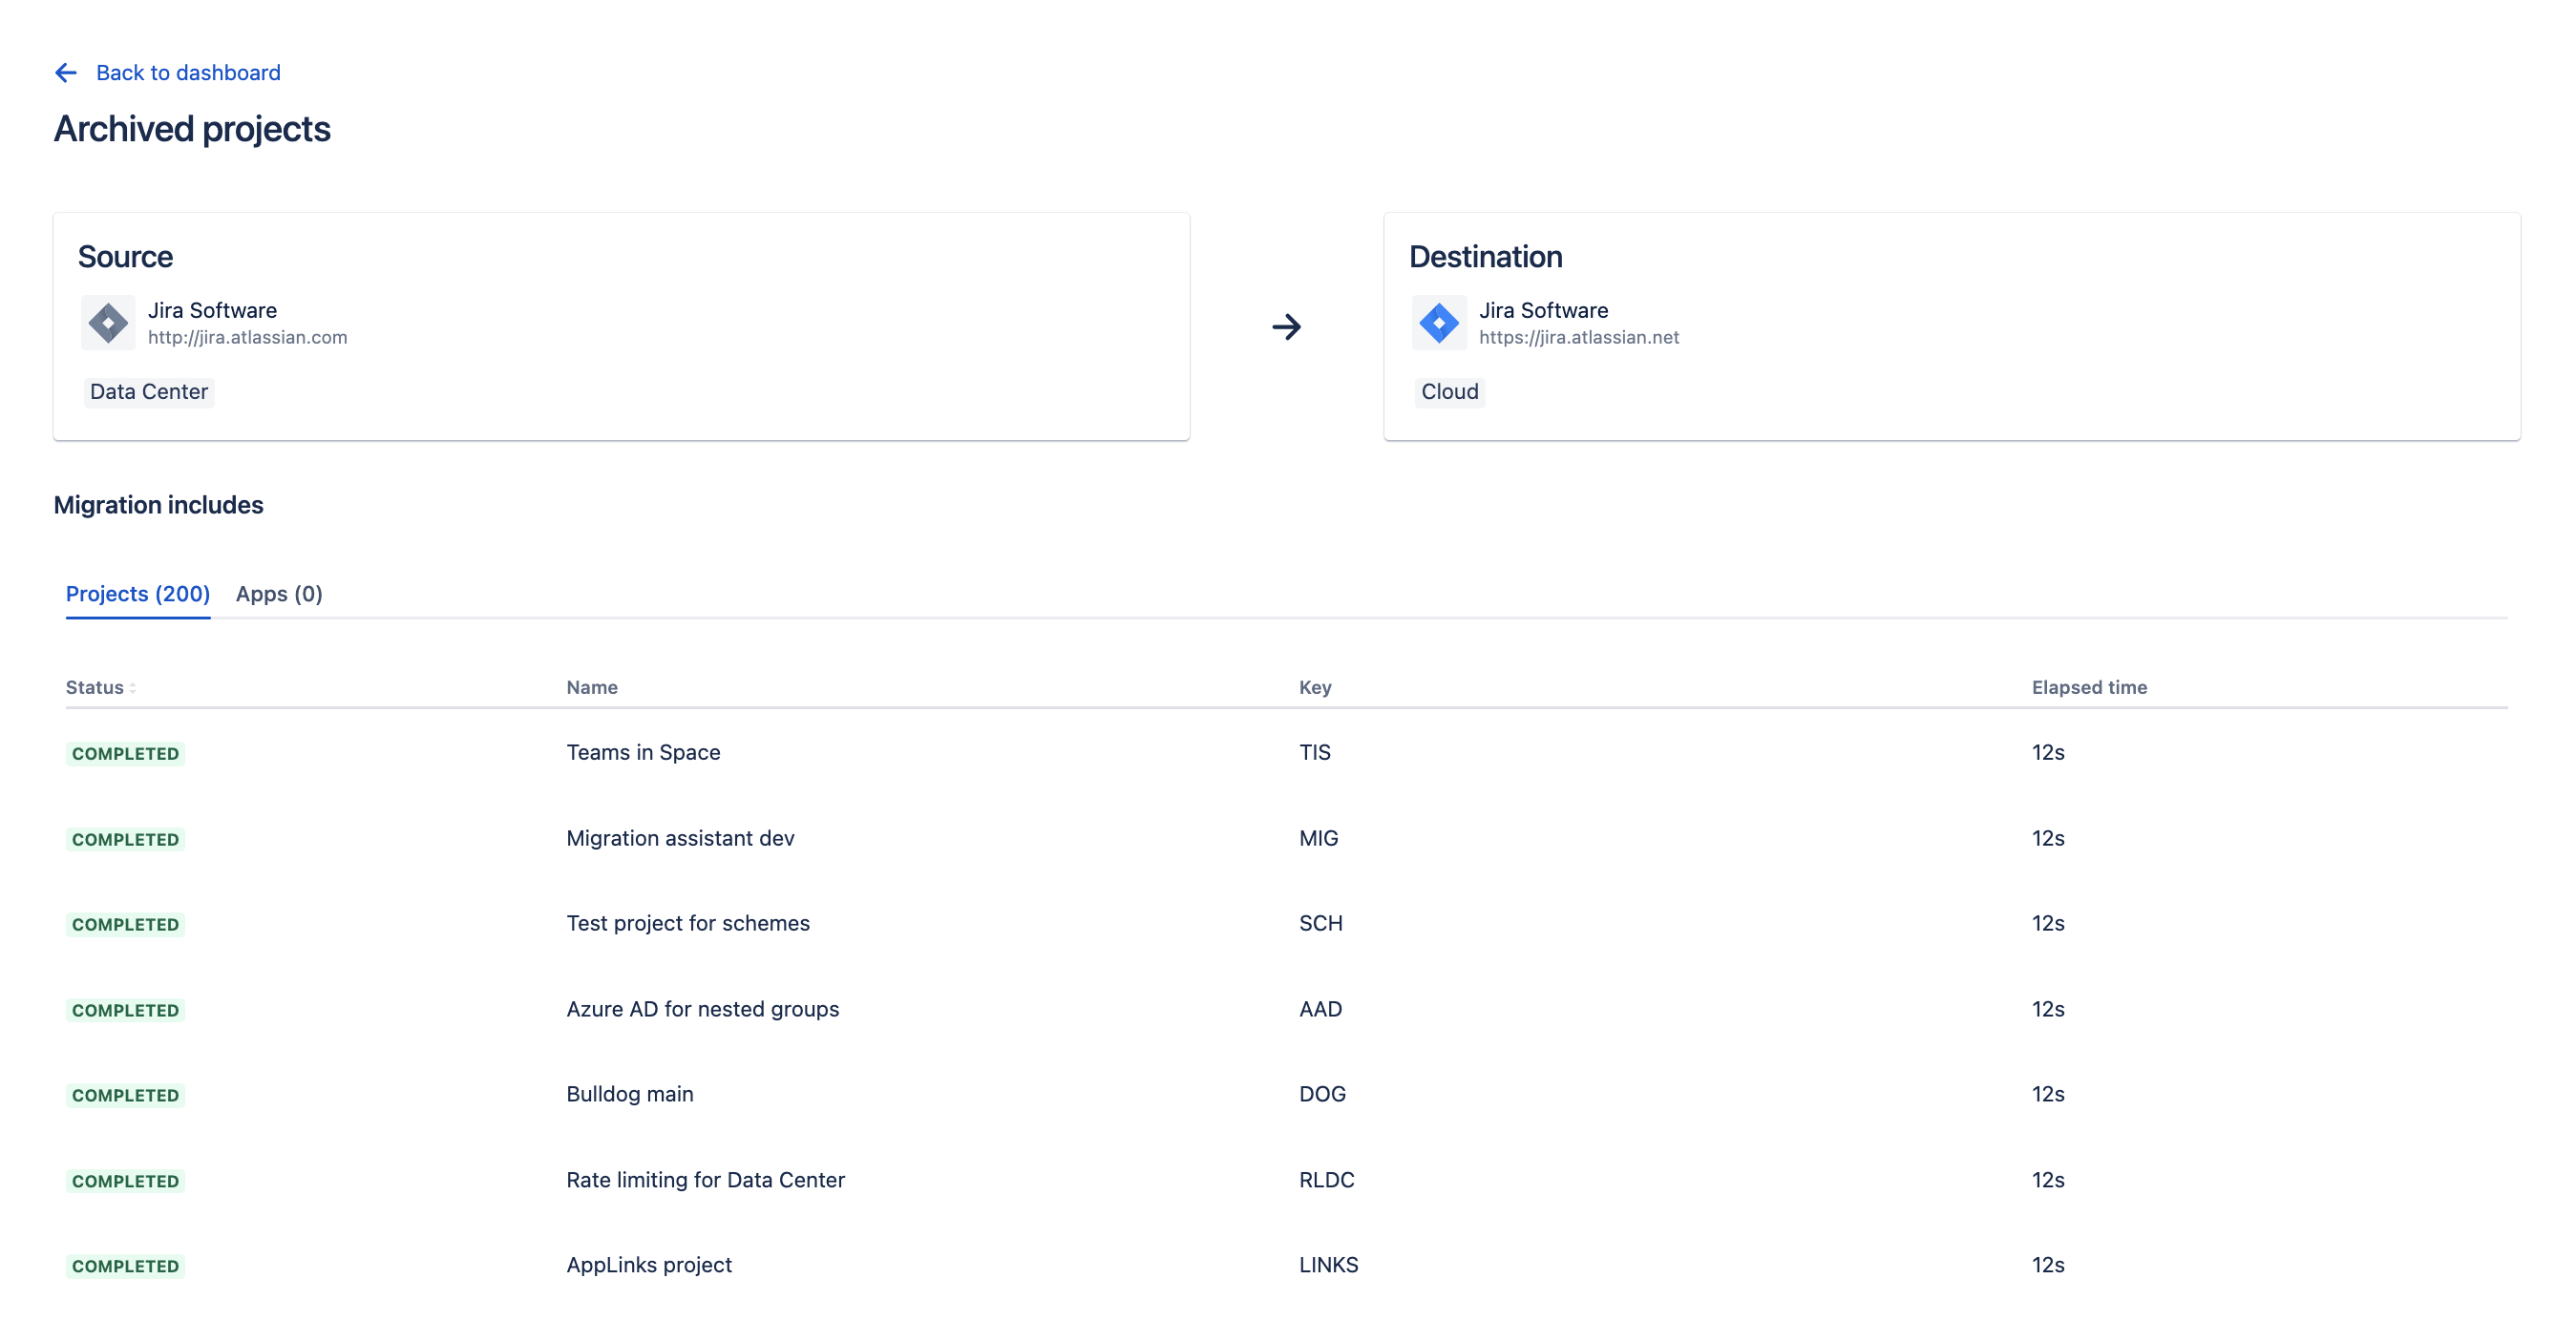
Task: Open the Projects (200) tab
Action: pos(138,594)
